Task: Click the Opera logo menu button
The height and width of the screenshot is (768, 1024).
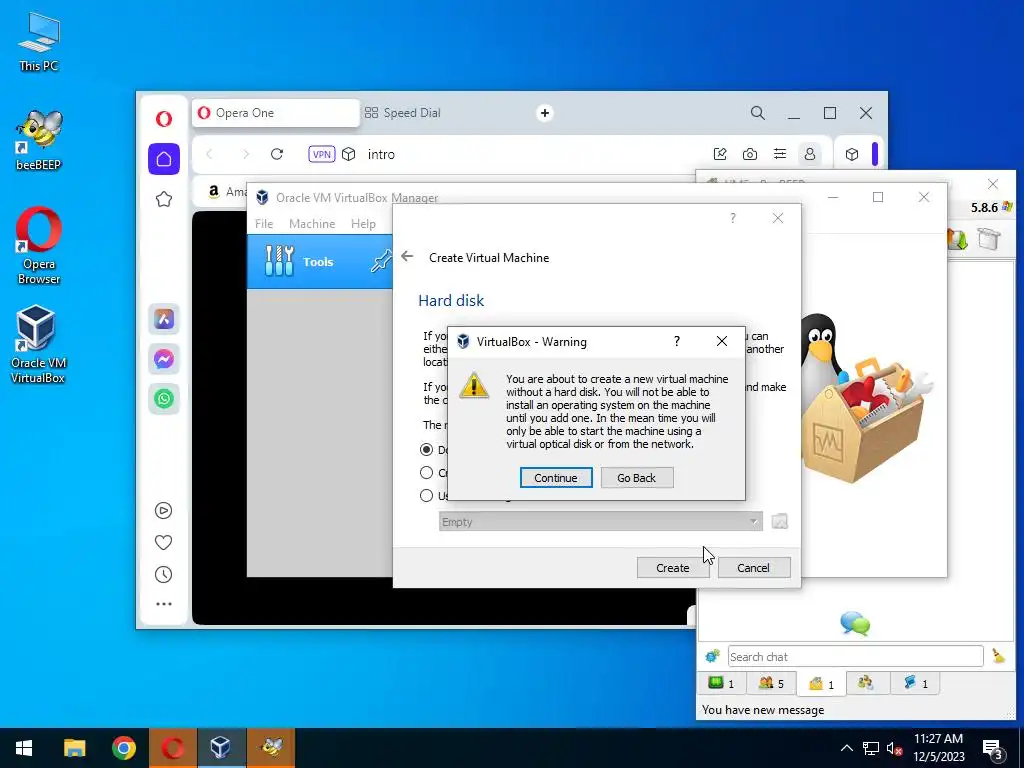Action: 164,119
